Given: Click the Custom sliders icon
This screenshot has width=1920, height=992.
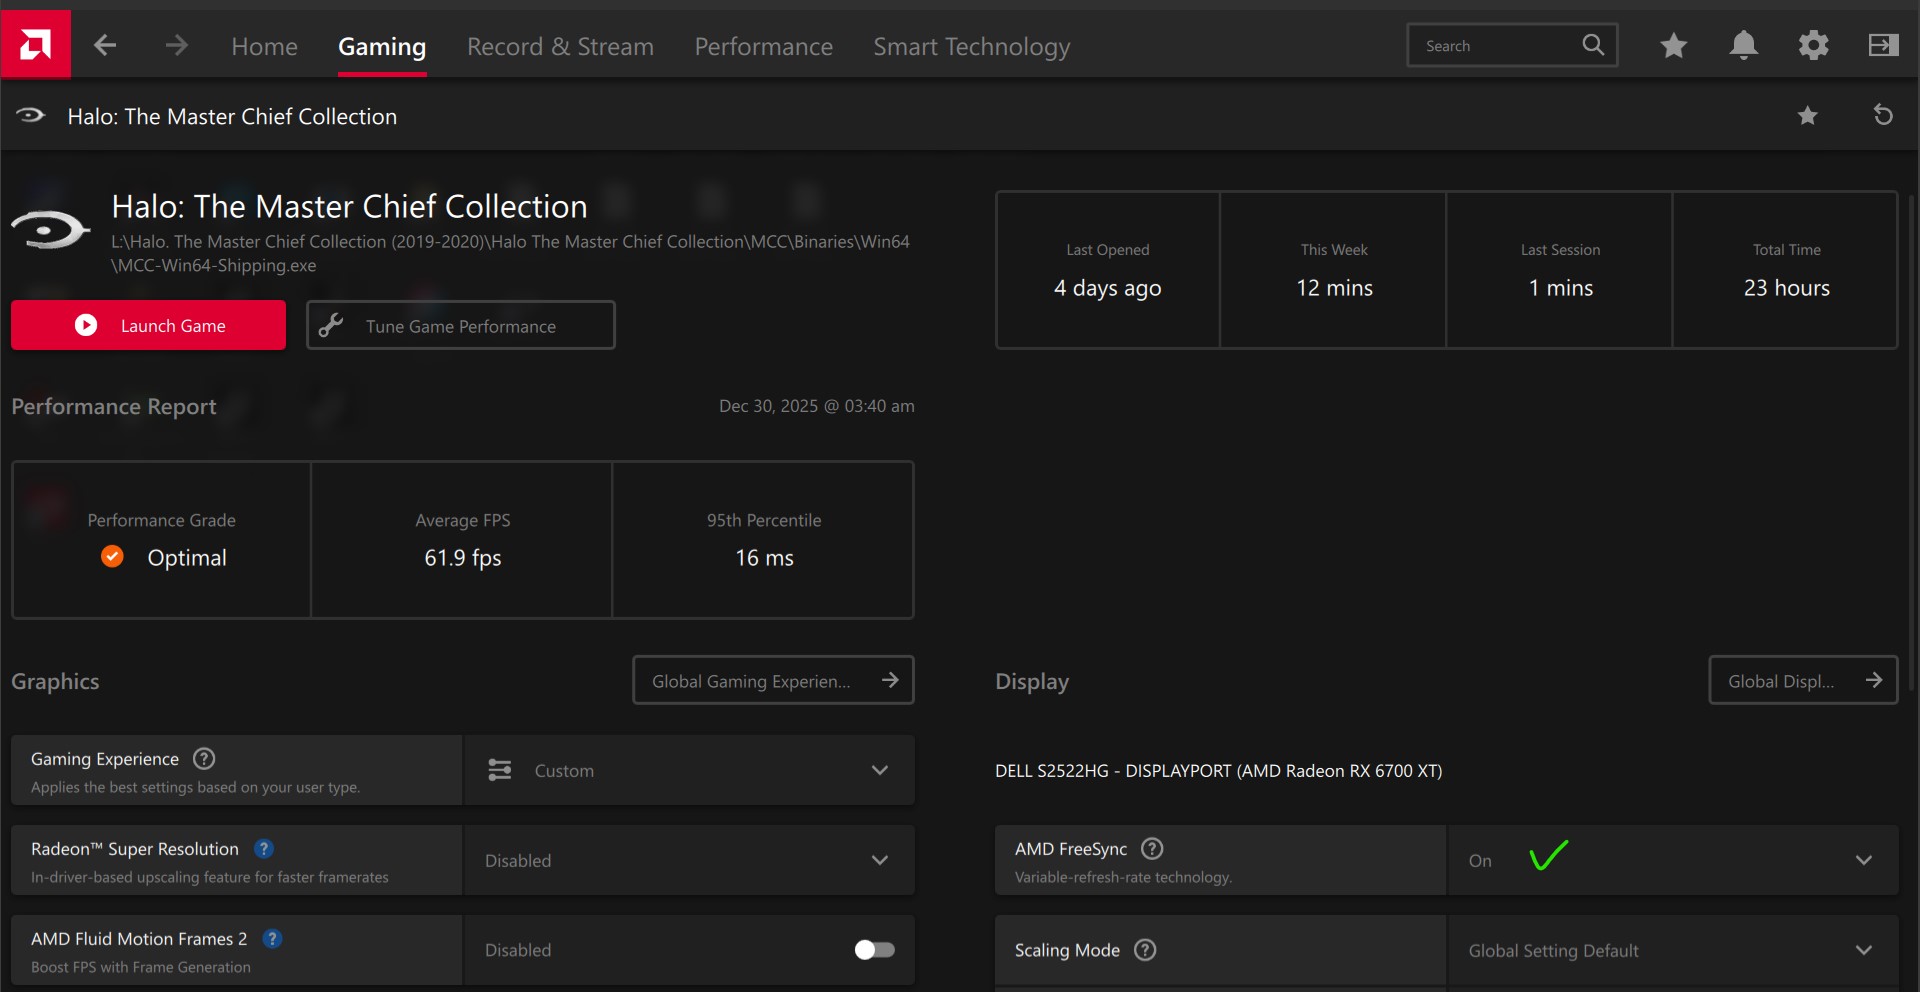Looking at the screenshot, I should tap(500, 770).
